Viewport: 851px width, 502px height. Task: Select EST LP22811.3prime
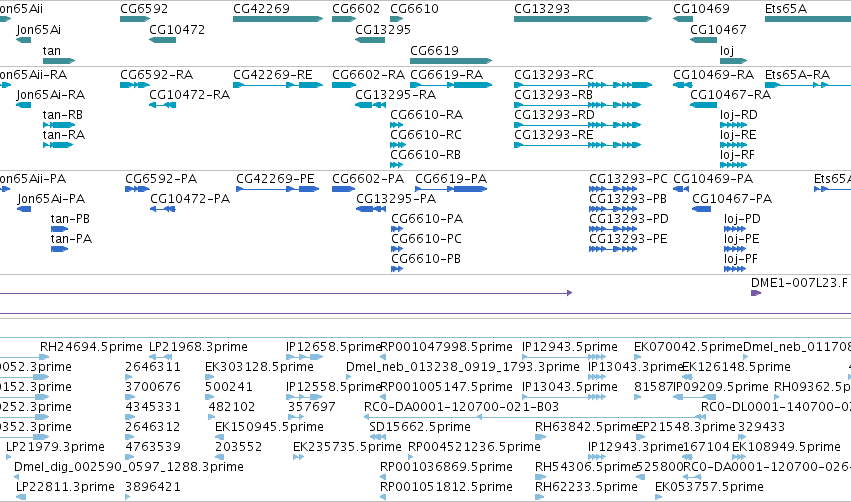coord(65,487)
